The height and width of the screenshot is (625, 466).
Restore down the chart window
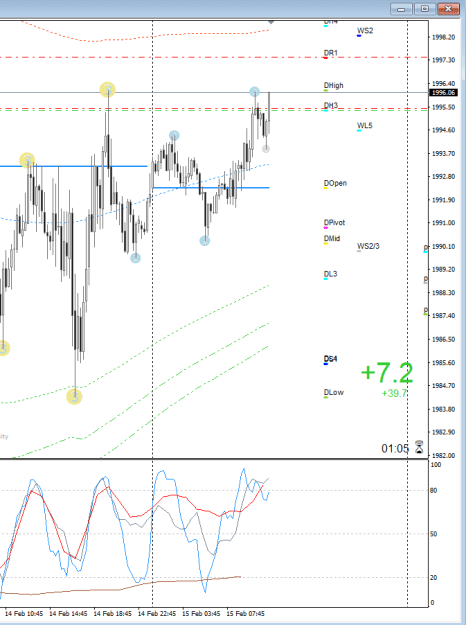tap(425, 9)
